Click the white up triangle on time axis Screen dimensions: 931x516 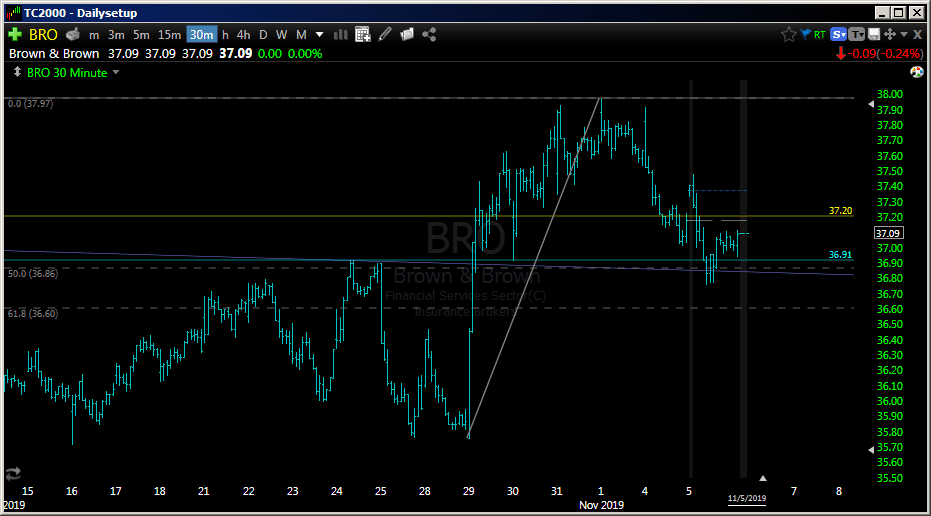(x=763, y=478)
